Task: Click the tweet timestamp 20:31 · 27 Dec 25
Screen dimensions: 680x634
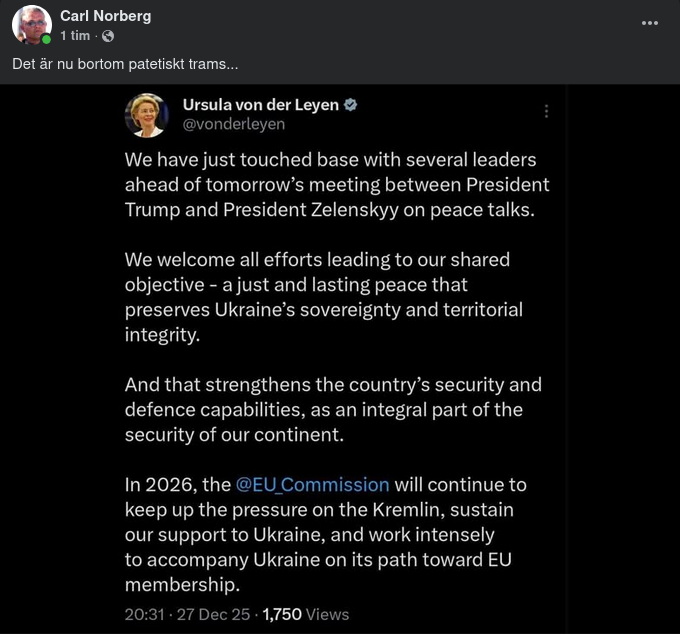Action: [188, 614]
